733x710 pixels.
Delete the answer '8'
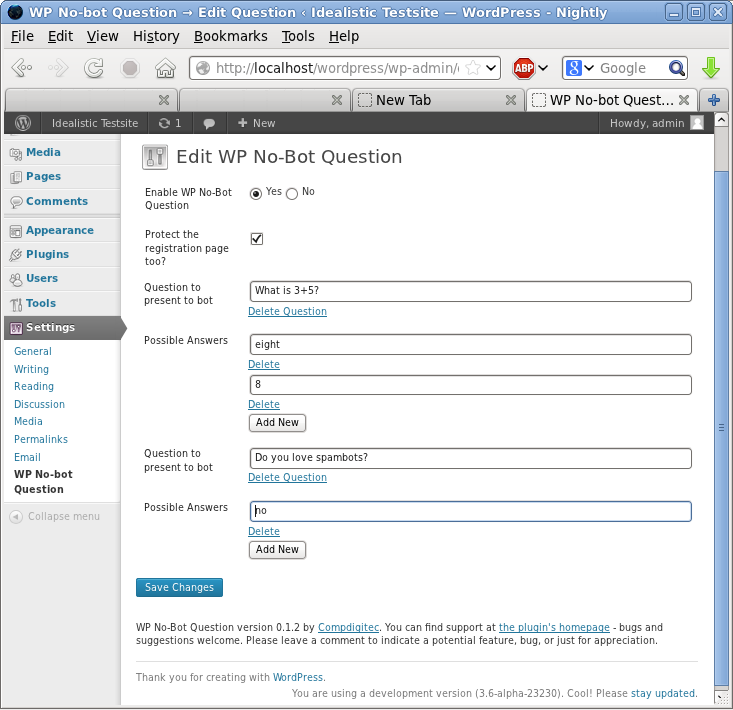(264, 404)
